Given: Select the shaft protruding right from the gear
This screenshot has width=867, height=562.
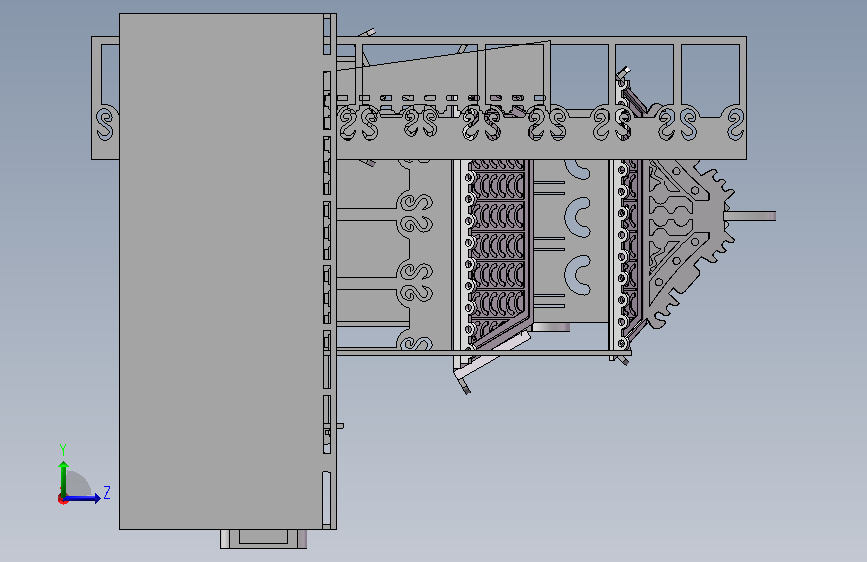Looking at the screenshot, I should coord(751,216).
